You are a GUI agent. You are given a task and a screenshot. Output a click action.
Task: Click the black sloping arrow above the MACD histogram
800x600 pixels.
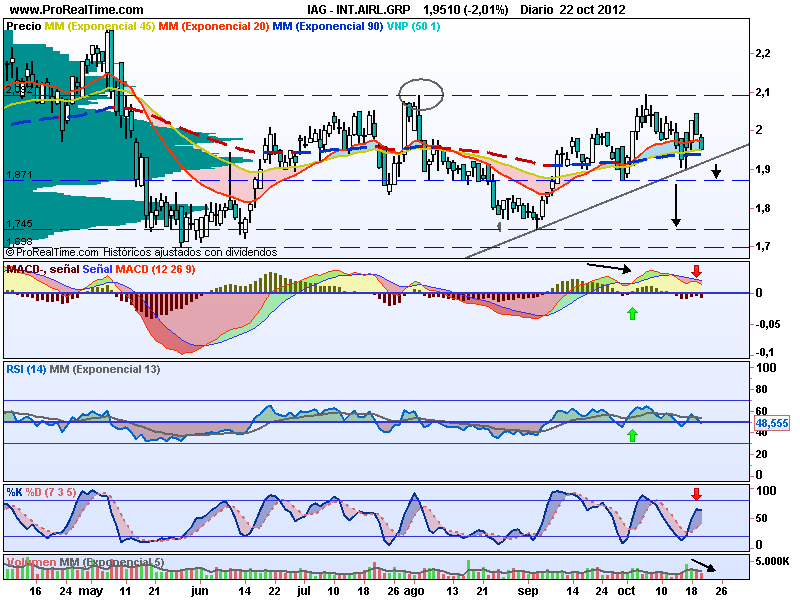(x=607, y=267)
